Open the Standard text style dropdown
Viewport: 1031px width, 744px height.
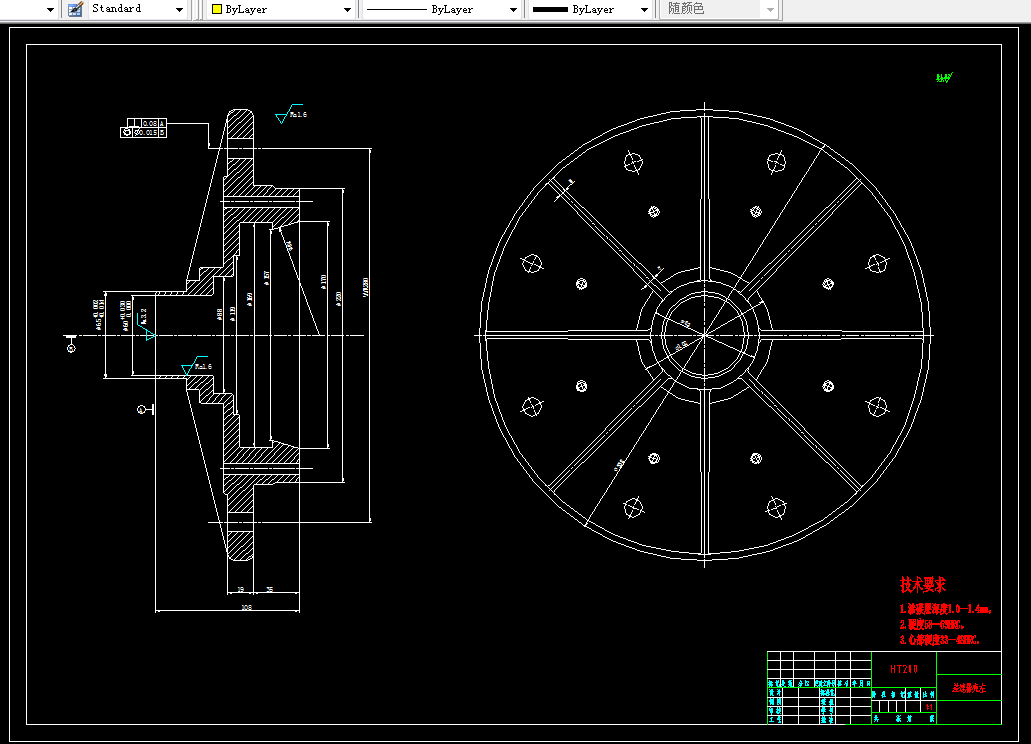[180, 9]
